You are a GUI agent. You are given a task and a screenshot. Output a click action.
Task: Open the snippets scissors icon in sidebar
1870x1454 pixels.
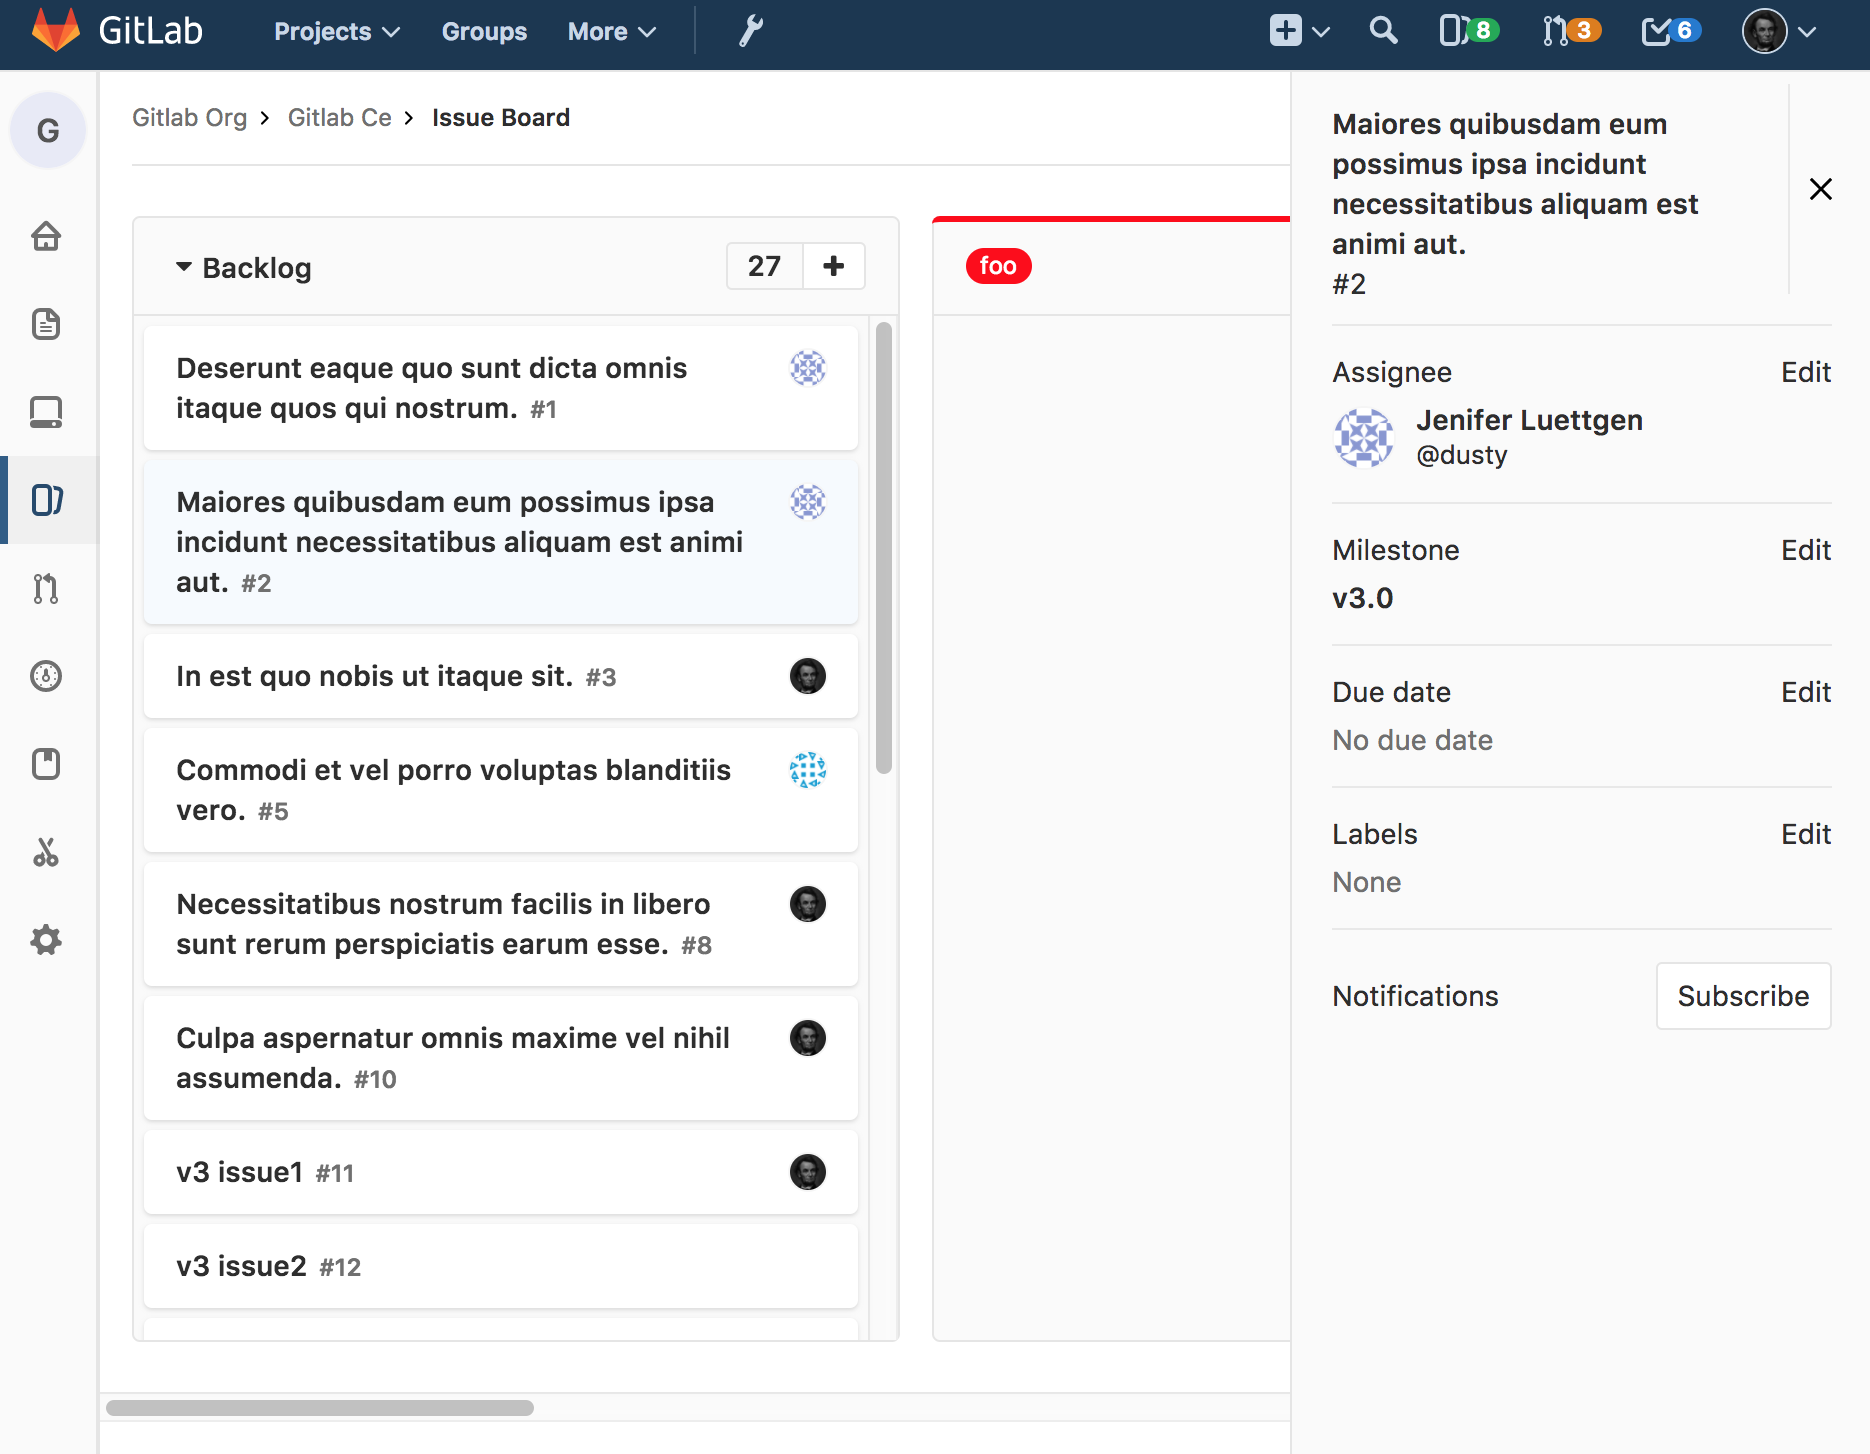click(x=46, y=852)
